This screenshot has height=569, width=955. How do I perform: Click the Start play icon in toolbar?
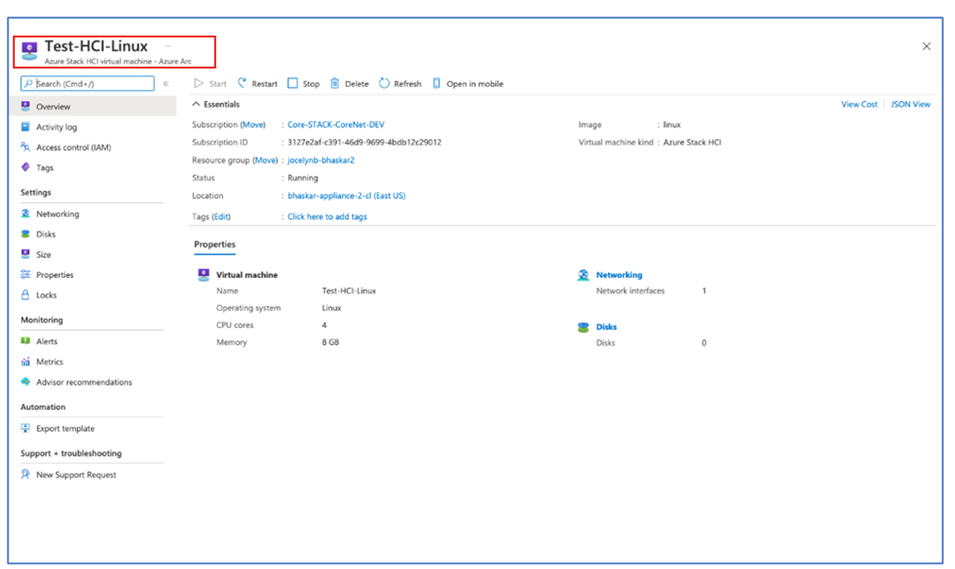click(199, 83)
